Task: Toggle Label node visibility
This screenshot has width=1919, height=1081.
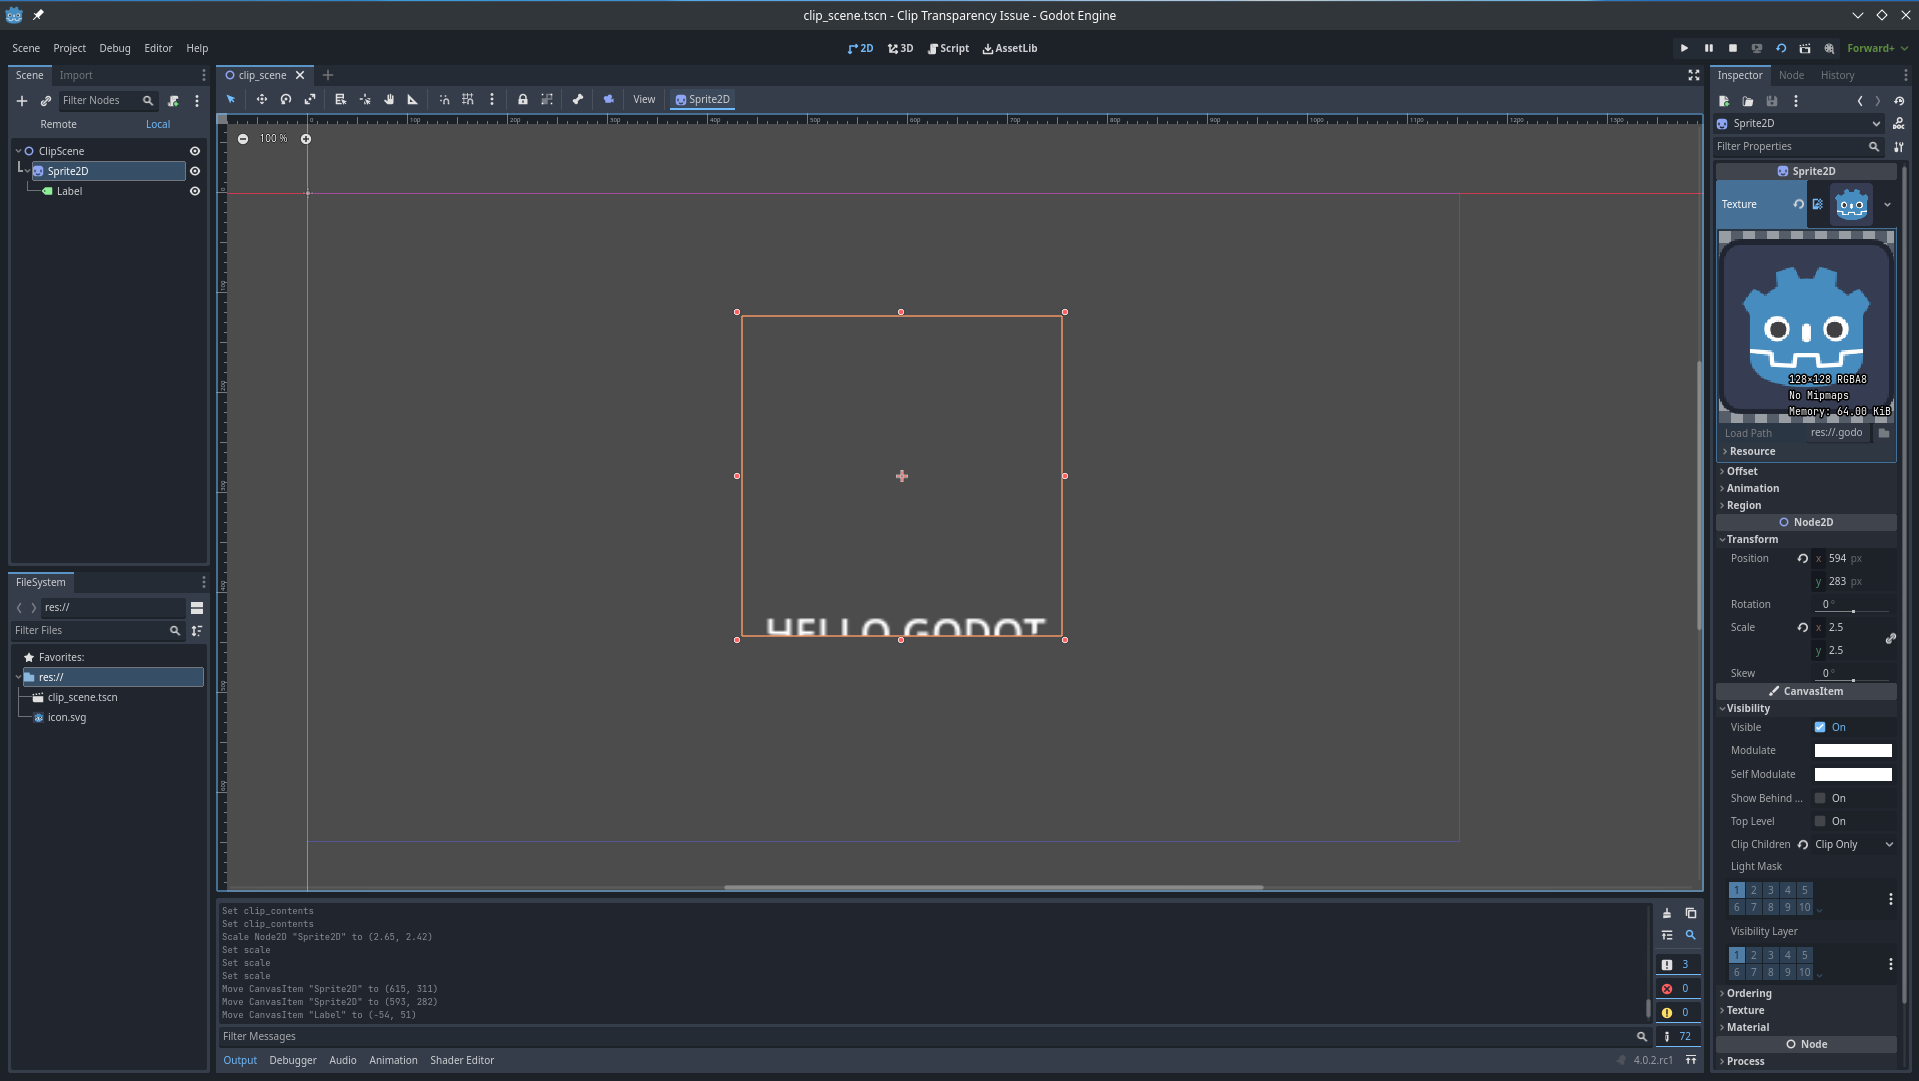Action: tap(195, 191)
